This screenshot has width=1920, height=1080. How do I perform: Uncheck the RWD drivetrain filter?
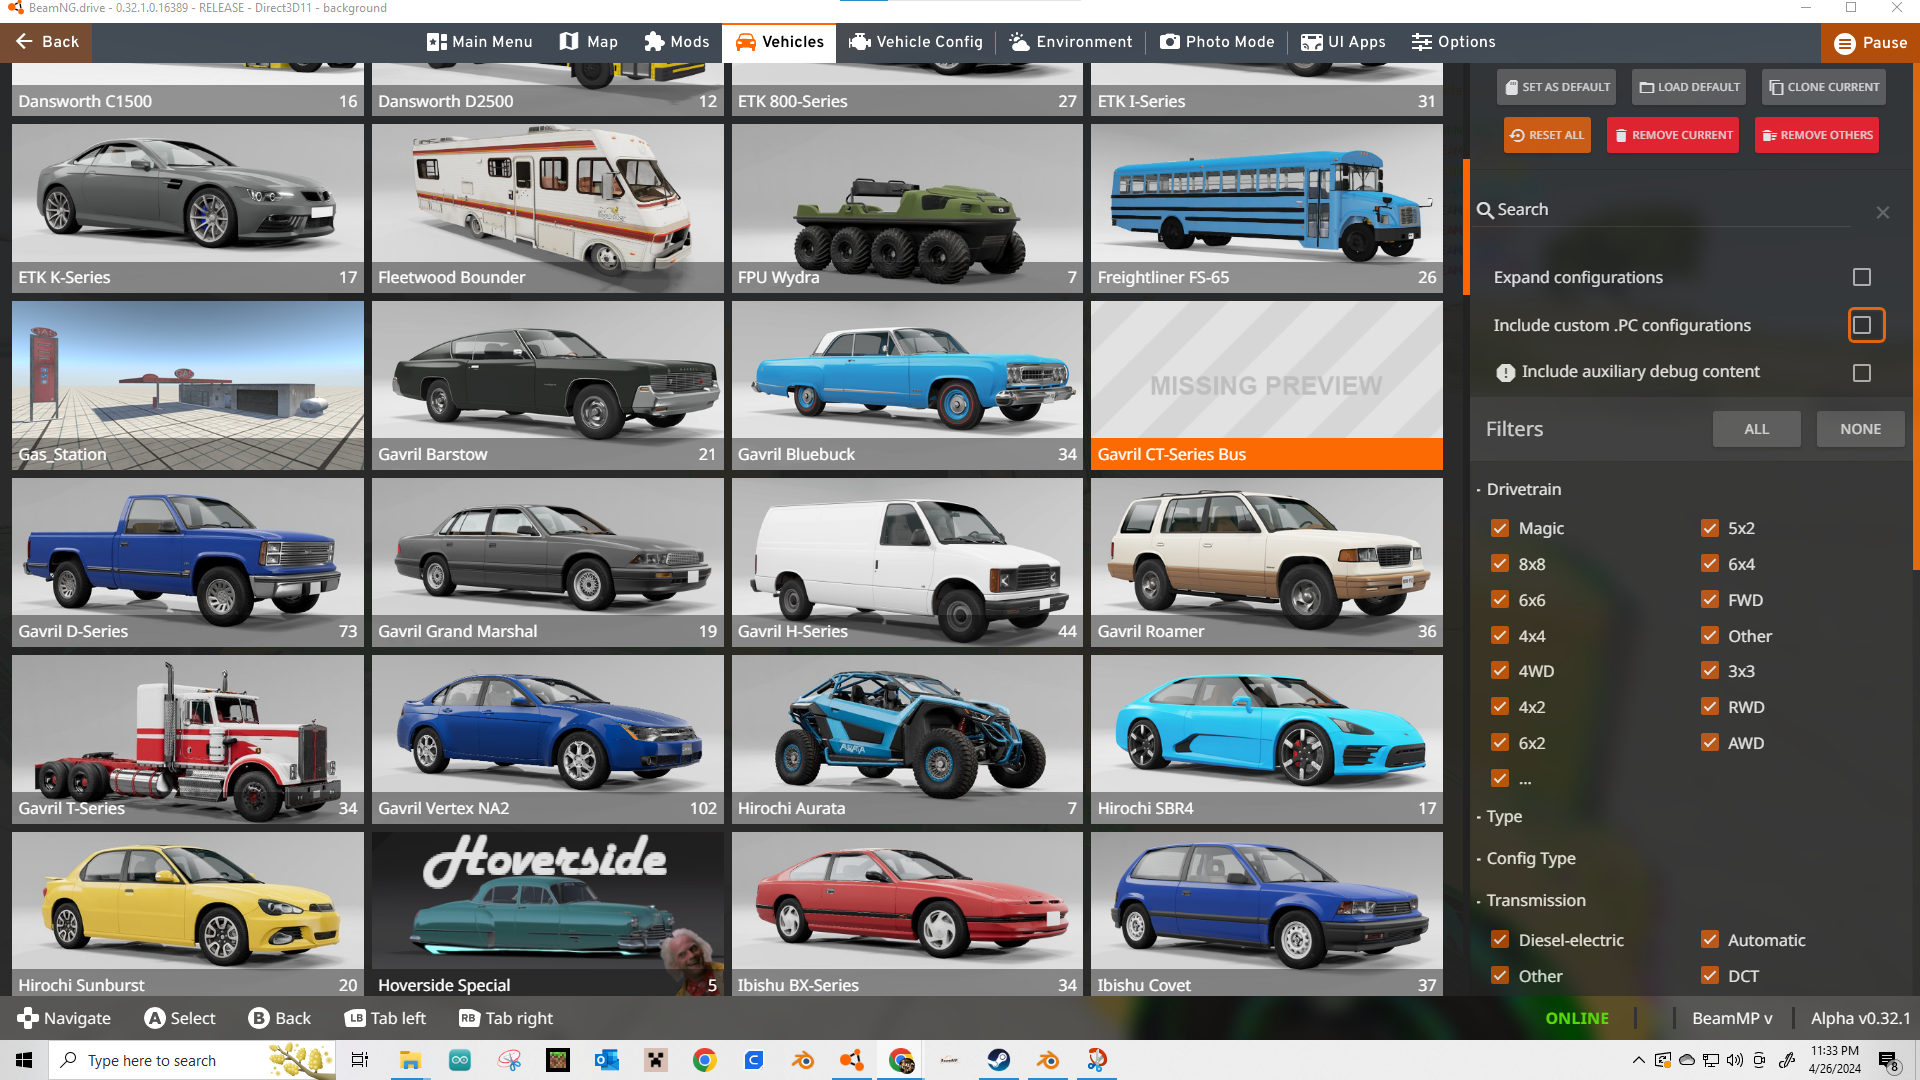(x=1710, y=707)
